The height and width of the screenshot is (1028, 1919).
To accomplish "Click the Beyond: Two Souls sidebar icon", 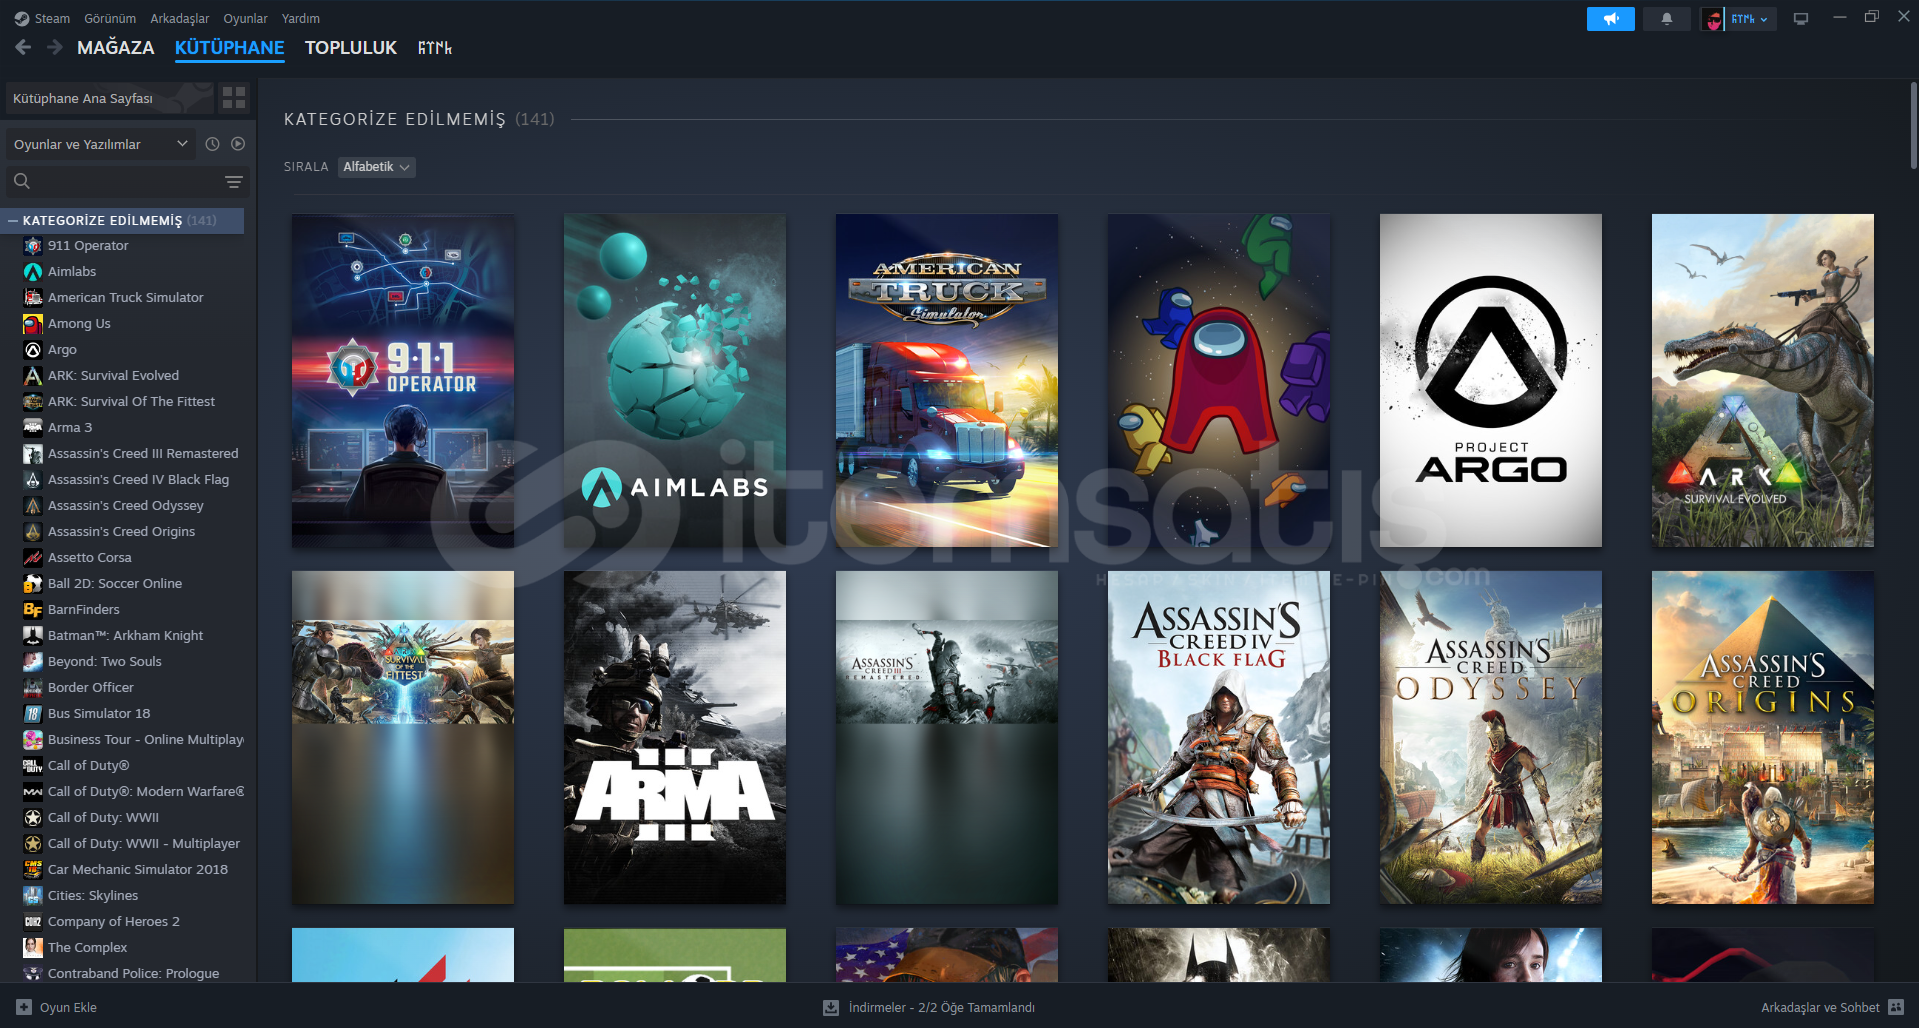I will click(x=33, y=662).
